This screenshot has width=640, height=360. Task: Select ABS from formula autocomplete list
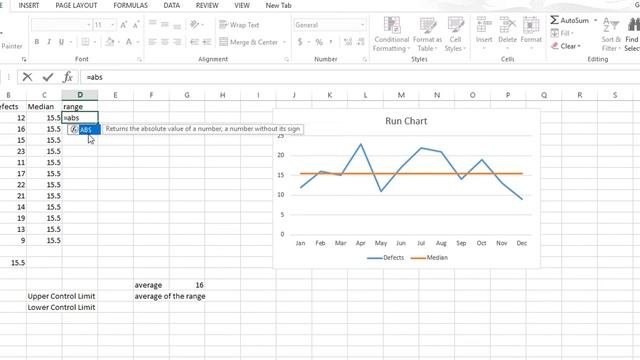tap(84, 130)
